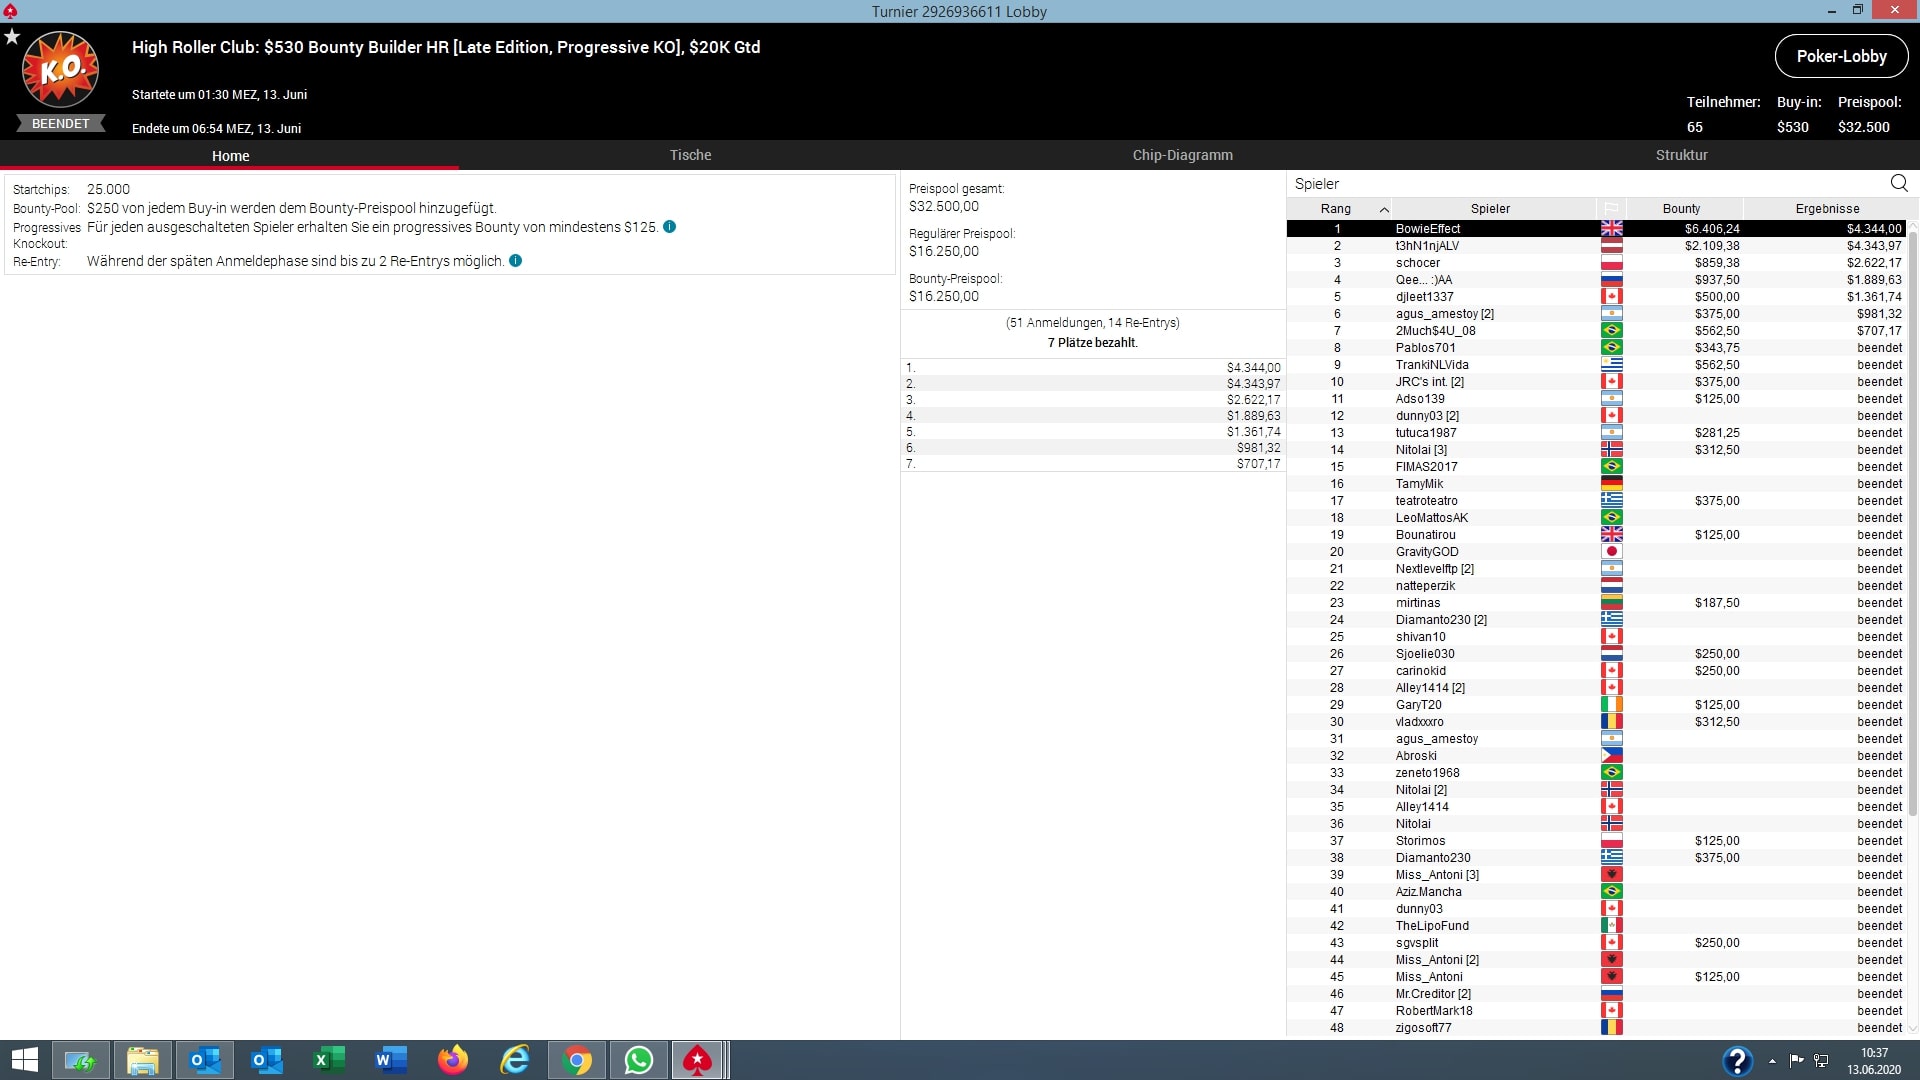
Task: Click the Poker-Lobby button
Action: pos(1841,56)
